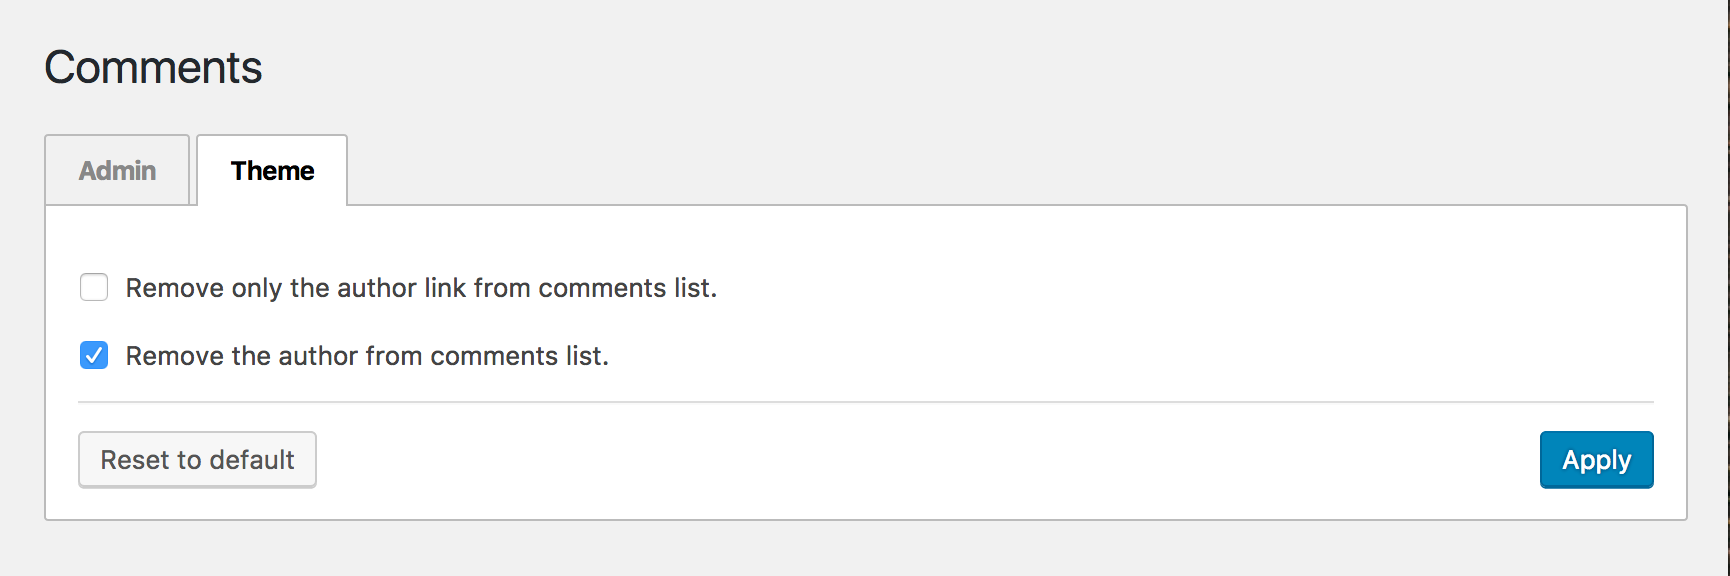The height and width of the screenshot is (576, 1730).
Task: Open the inactive Admin settings tab
Action: [x=117, y=171]
